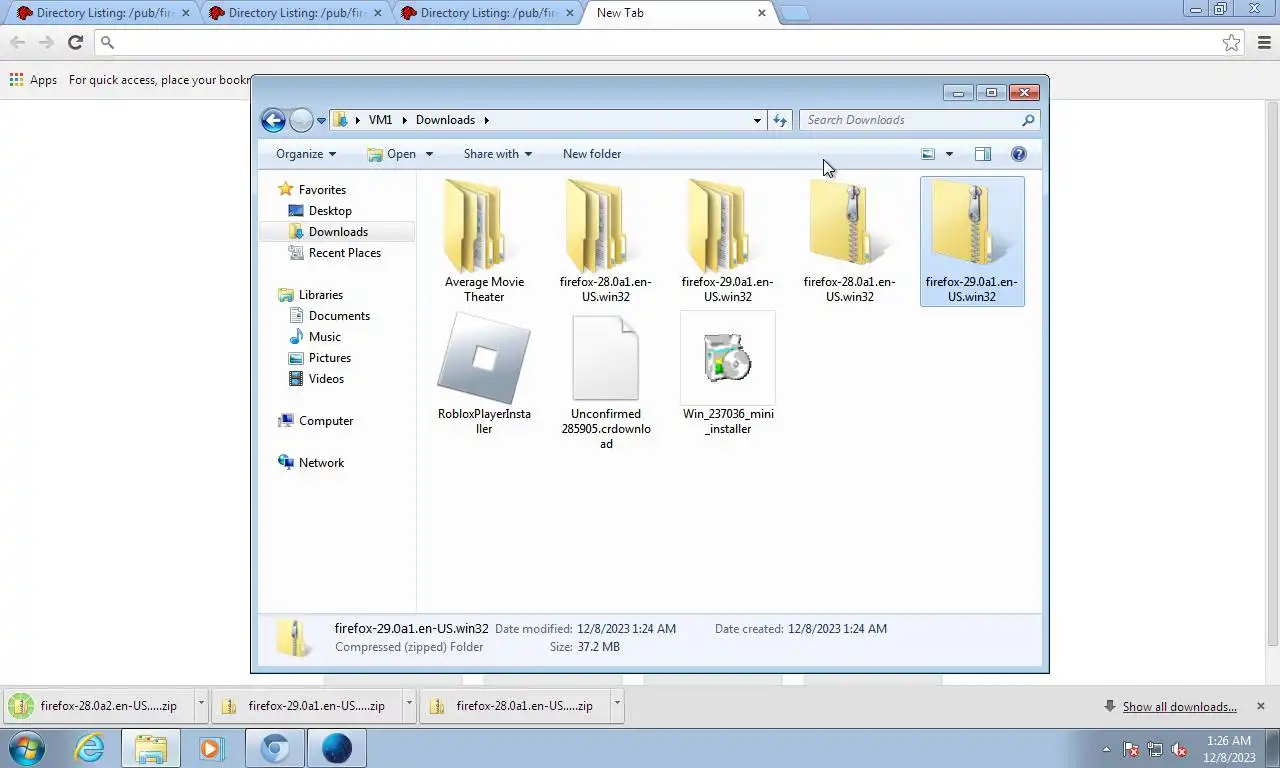Switch to Chrome taskbar button

[275, 748]
